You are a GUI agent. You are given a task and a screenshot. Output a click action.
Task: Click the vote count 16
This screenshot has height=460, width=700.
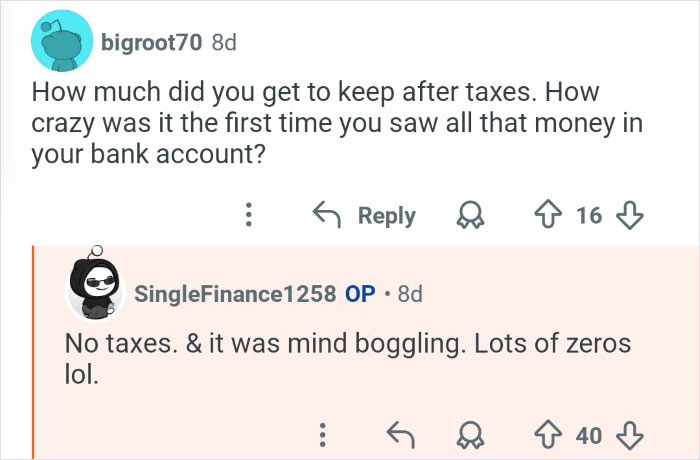[589, 215]
